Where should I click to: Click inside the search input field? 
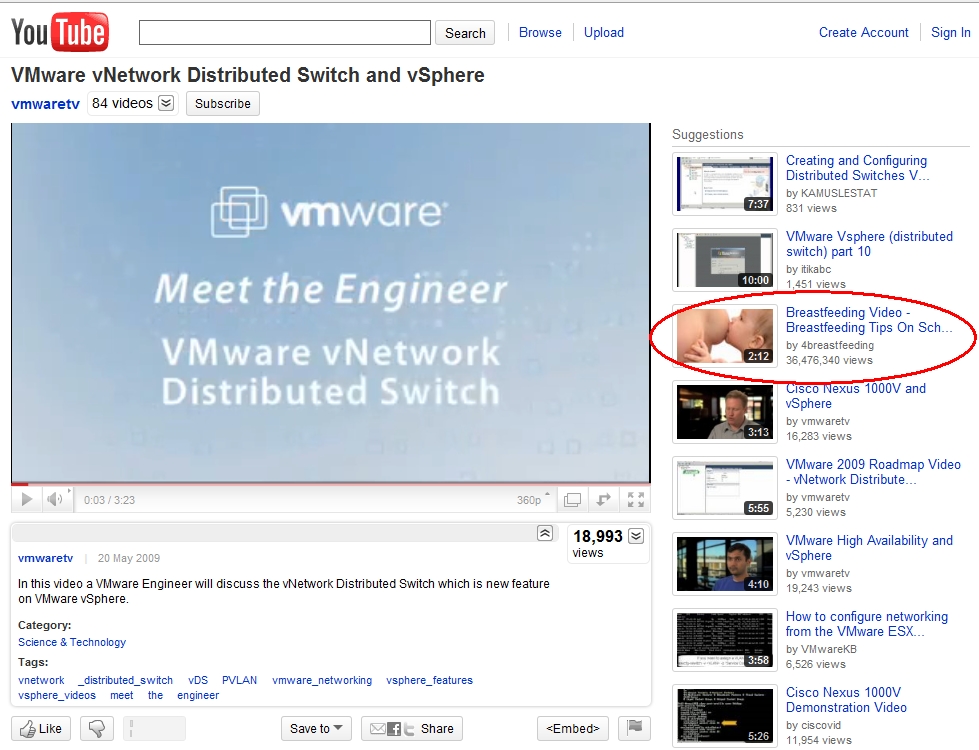[x=285, y=32]
